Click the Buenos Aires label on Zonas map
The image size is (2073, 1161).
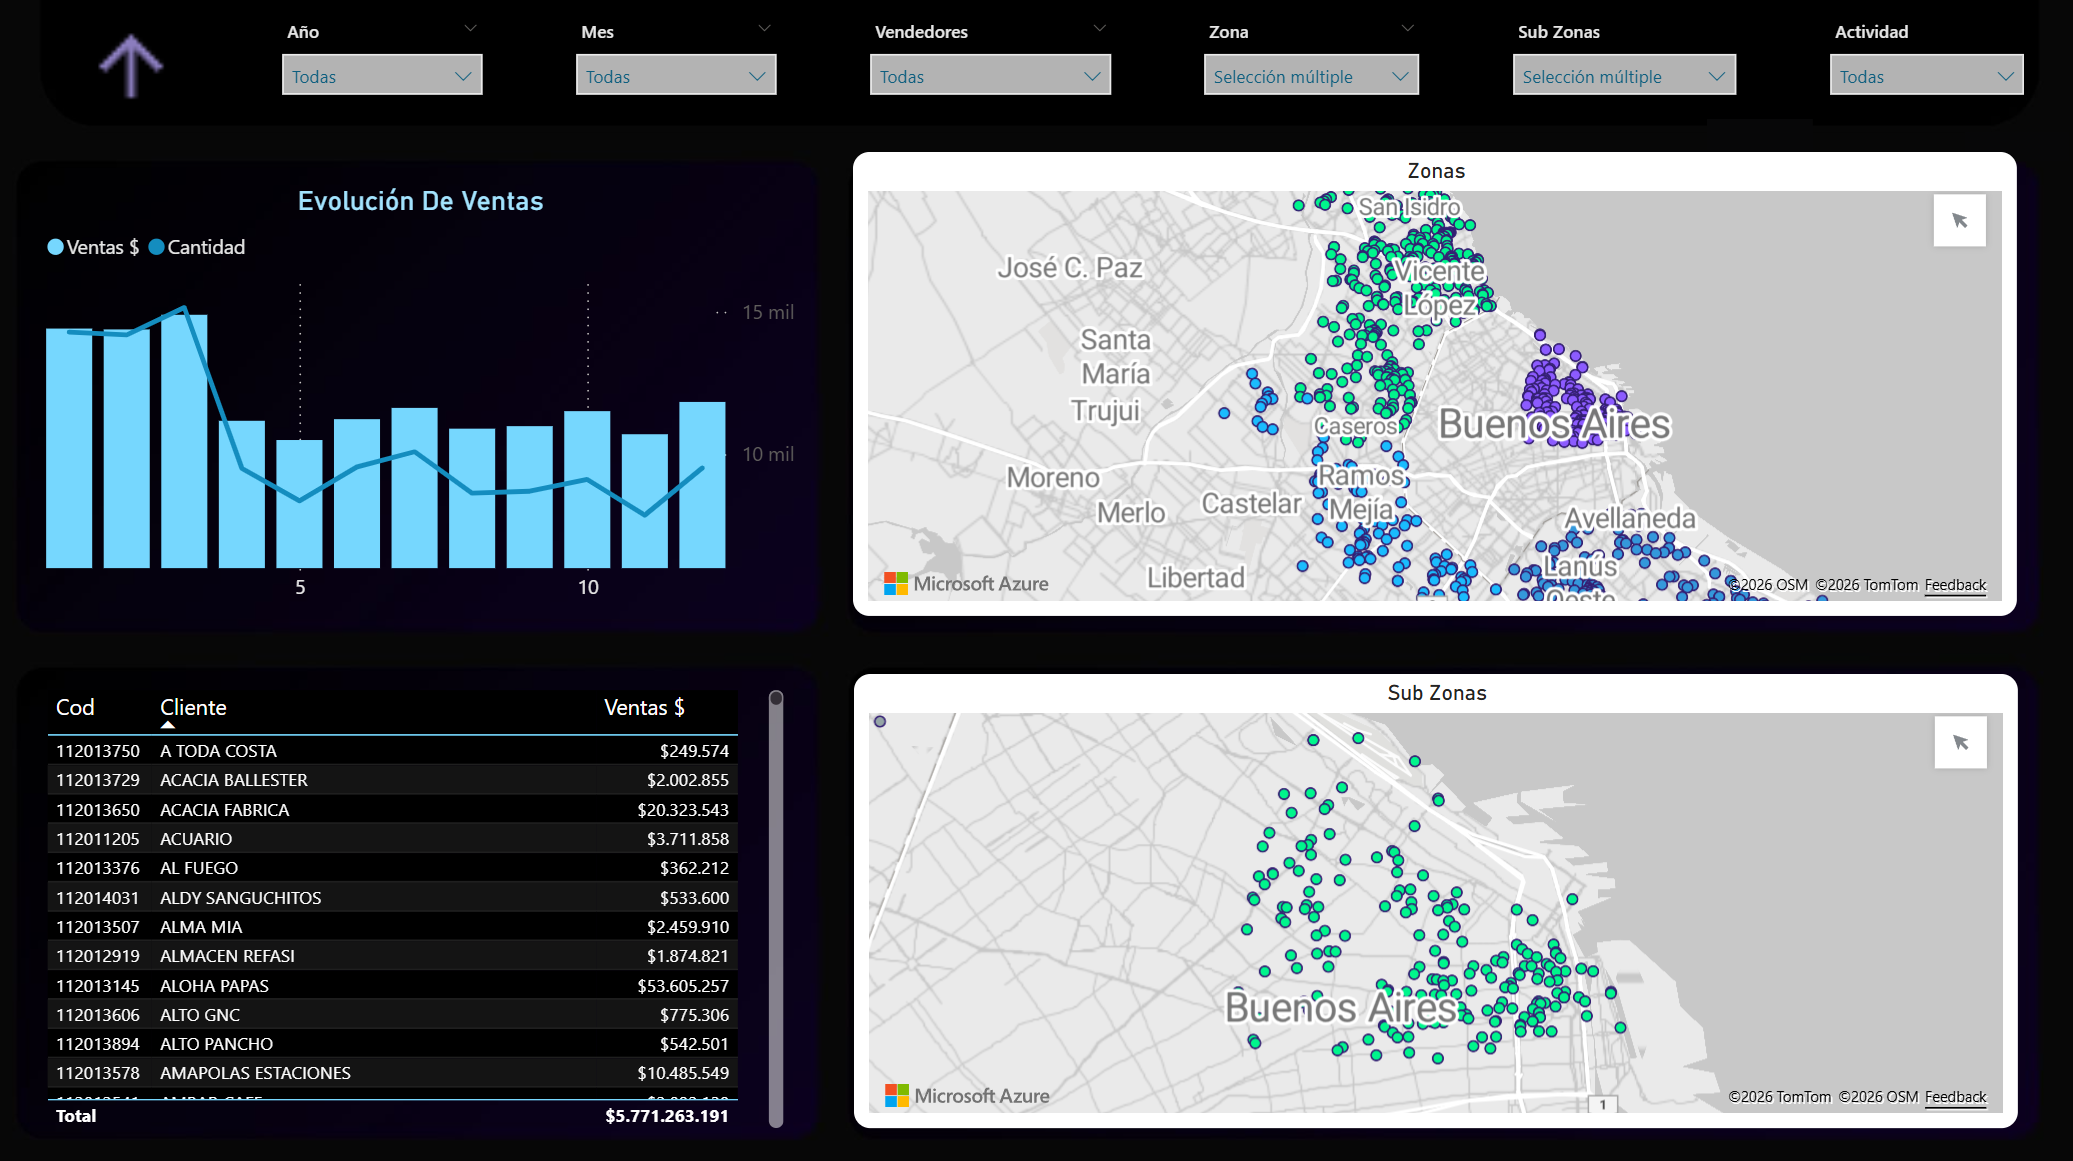coord(1554,424)
